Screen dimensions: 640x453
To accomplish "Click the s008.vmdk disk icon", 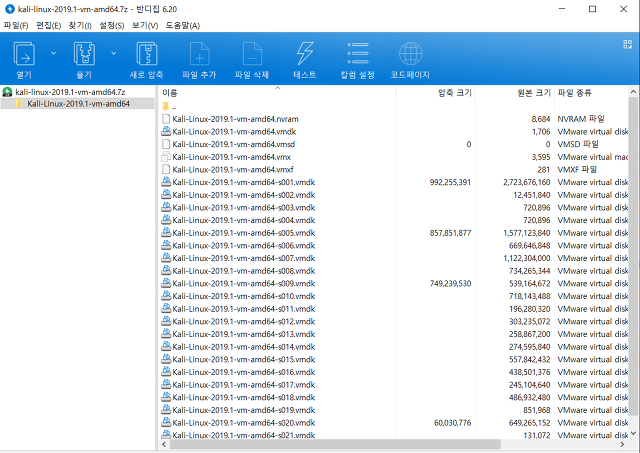I will [166, 271].
